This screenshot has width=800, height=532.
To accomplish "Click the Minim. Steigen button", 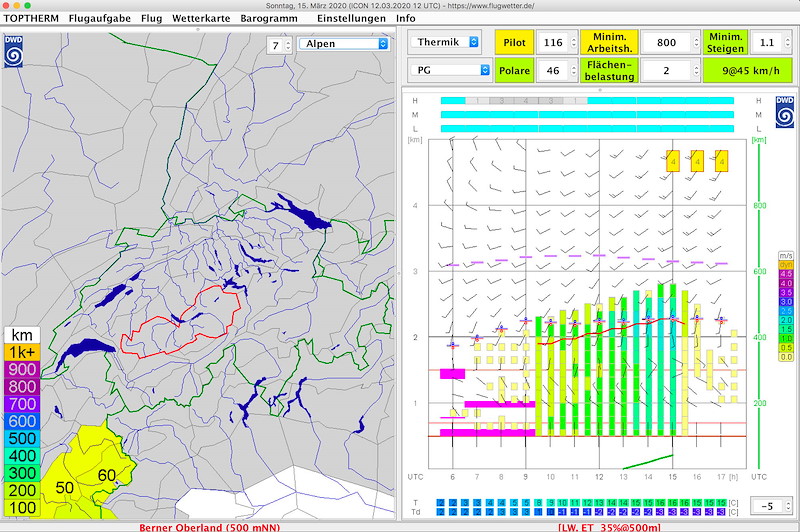I will (725, 42).
